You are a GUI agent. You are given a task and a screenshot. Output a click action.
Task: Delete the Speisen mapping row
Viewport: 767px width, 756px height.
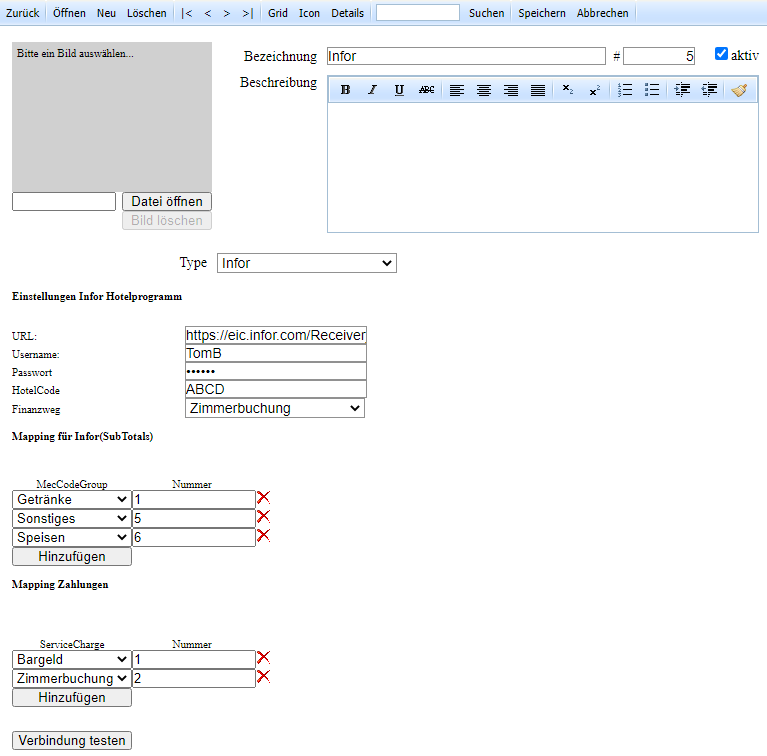tap(263, 536)
